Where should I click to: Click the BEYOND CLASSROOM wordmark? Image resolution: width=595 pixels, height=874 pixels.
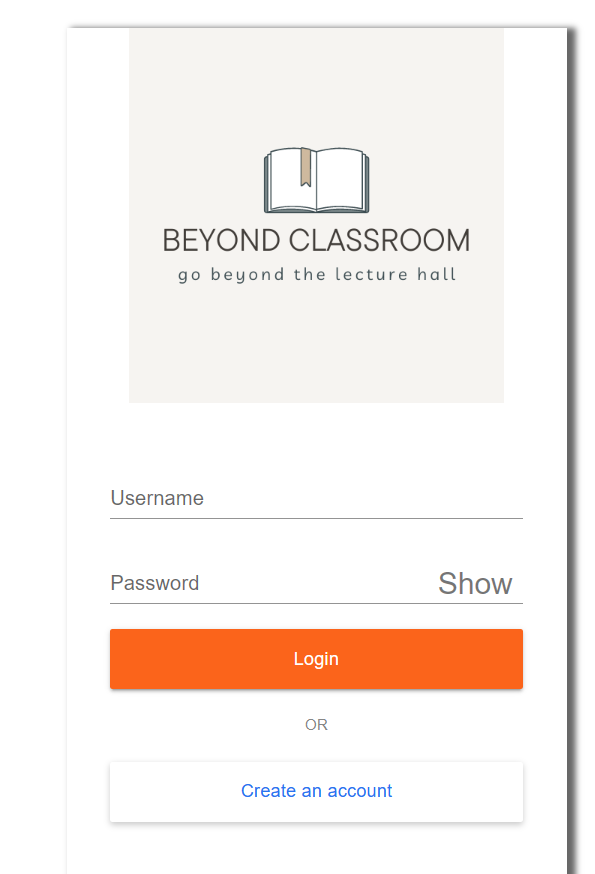coord(316,240)
